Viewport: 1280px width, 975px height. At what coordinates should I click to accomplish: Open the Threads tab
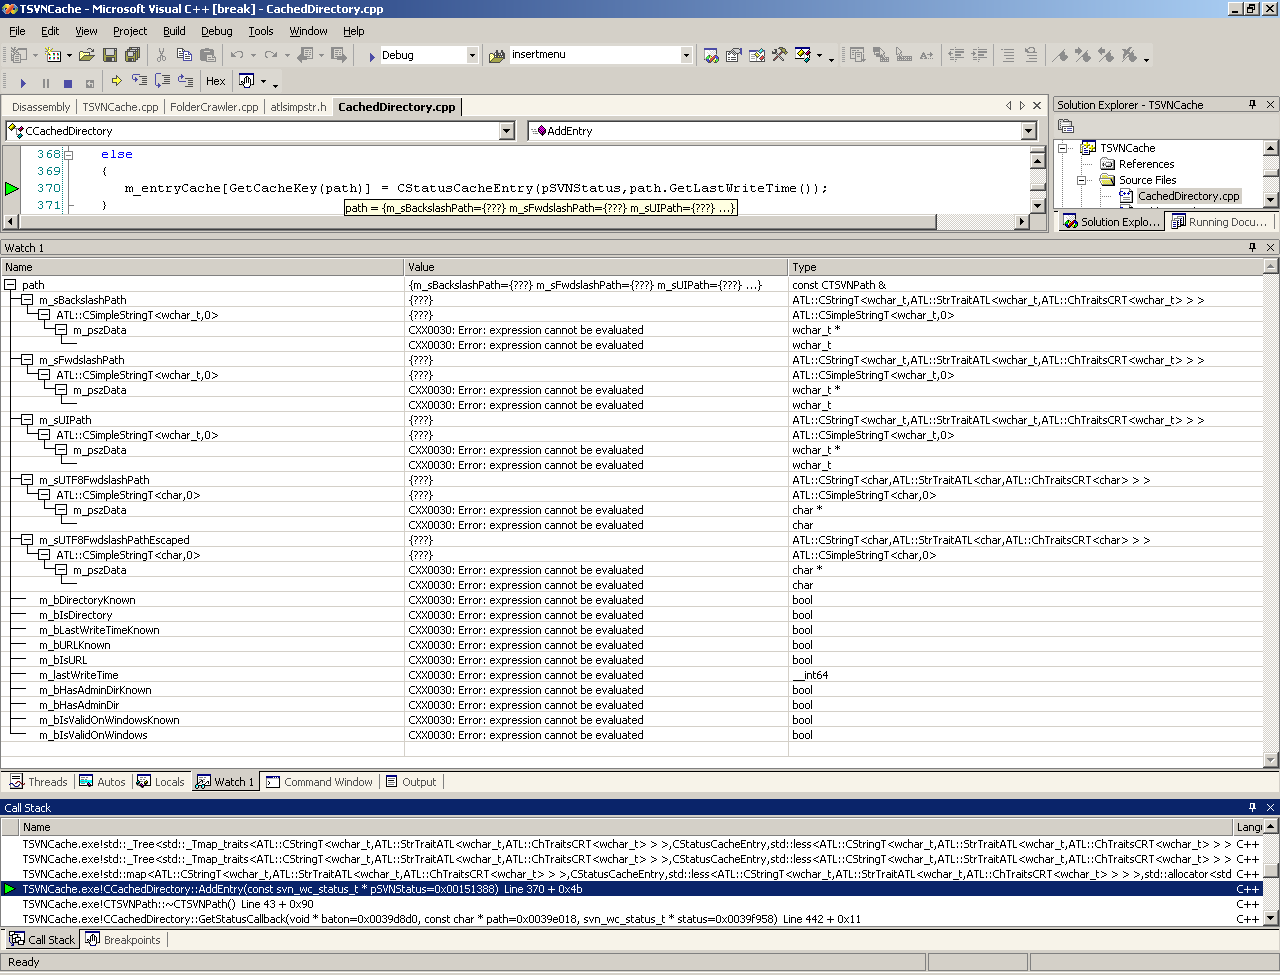point(39,782)
